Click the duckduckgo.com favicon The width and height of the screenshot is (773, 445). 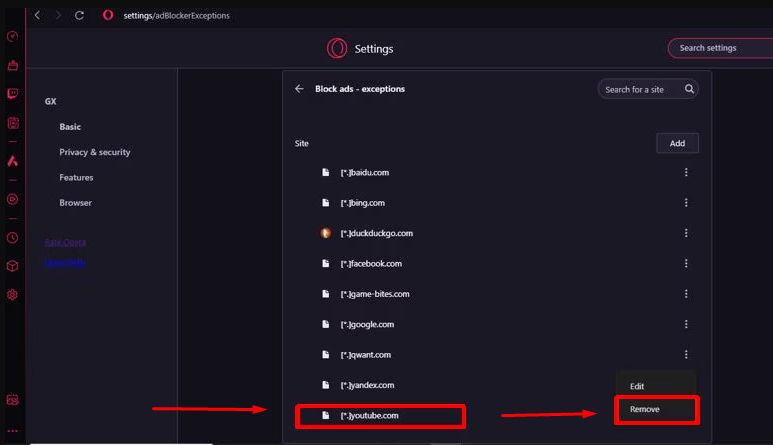(325, 233)
